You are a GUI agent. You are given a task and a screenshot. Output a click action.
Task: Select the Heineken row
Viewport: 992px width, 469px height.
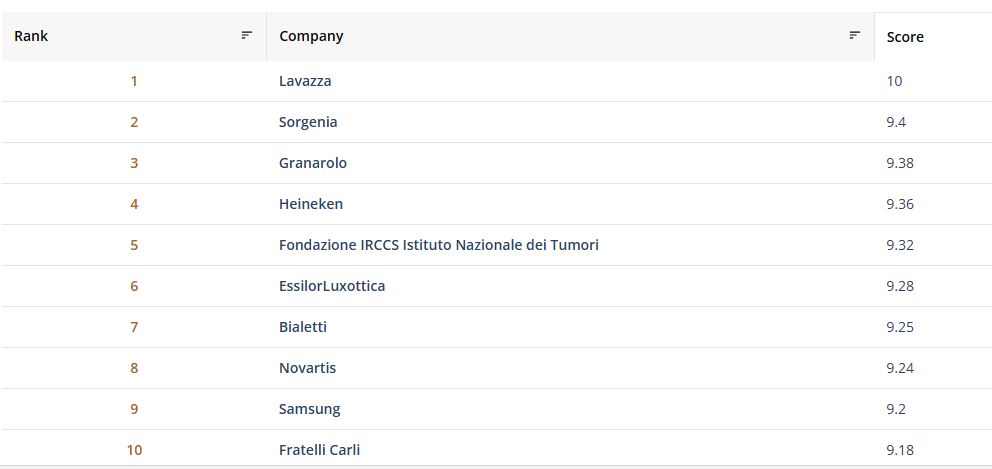click(x=311, y=204)
